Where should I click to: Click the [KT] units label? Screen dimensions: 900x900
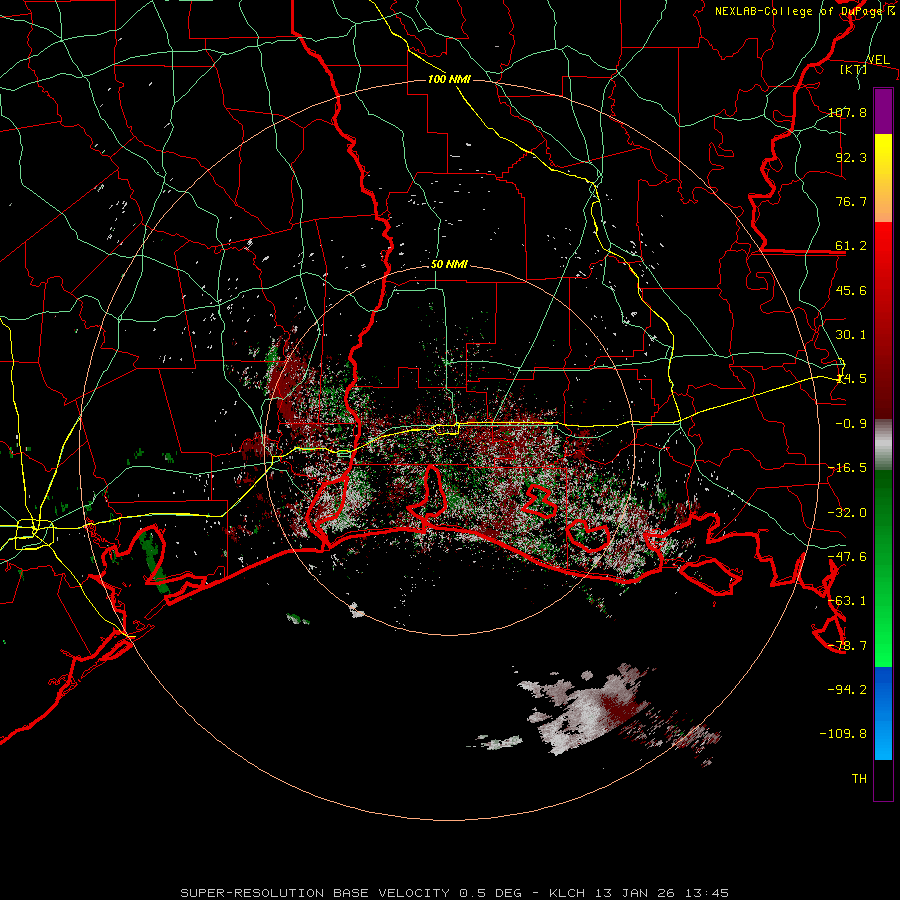(854, 69)
